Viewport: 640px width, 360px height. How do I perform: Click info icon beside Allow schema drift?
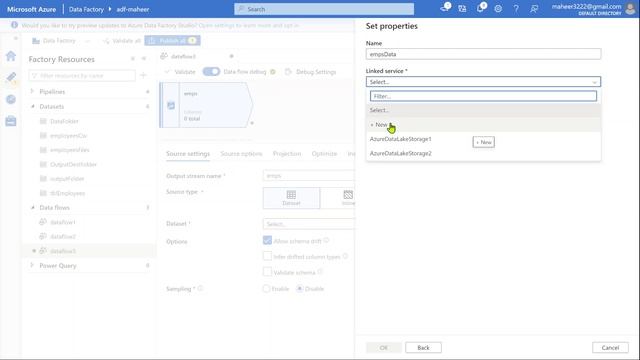[x=327, y=240]
